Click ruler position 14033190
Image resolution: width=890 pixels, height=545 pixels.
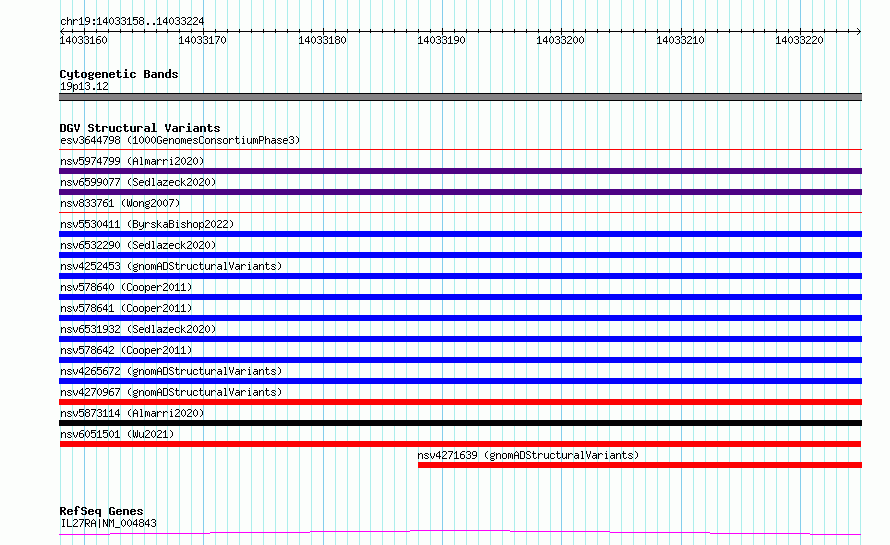click(442, 40)
